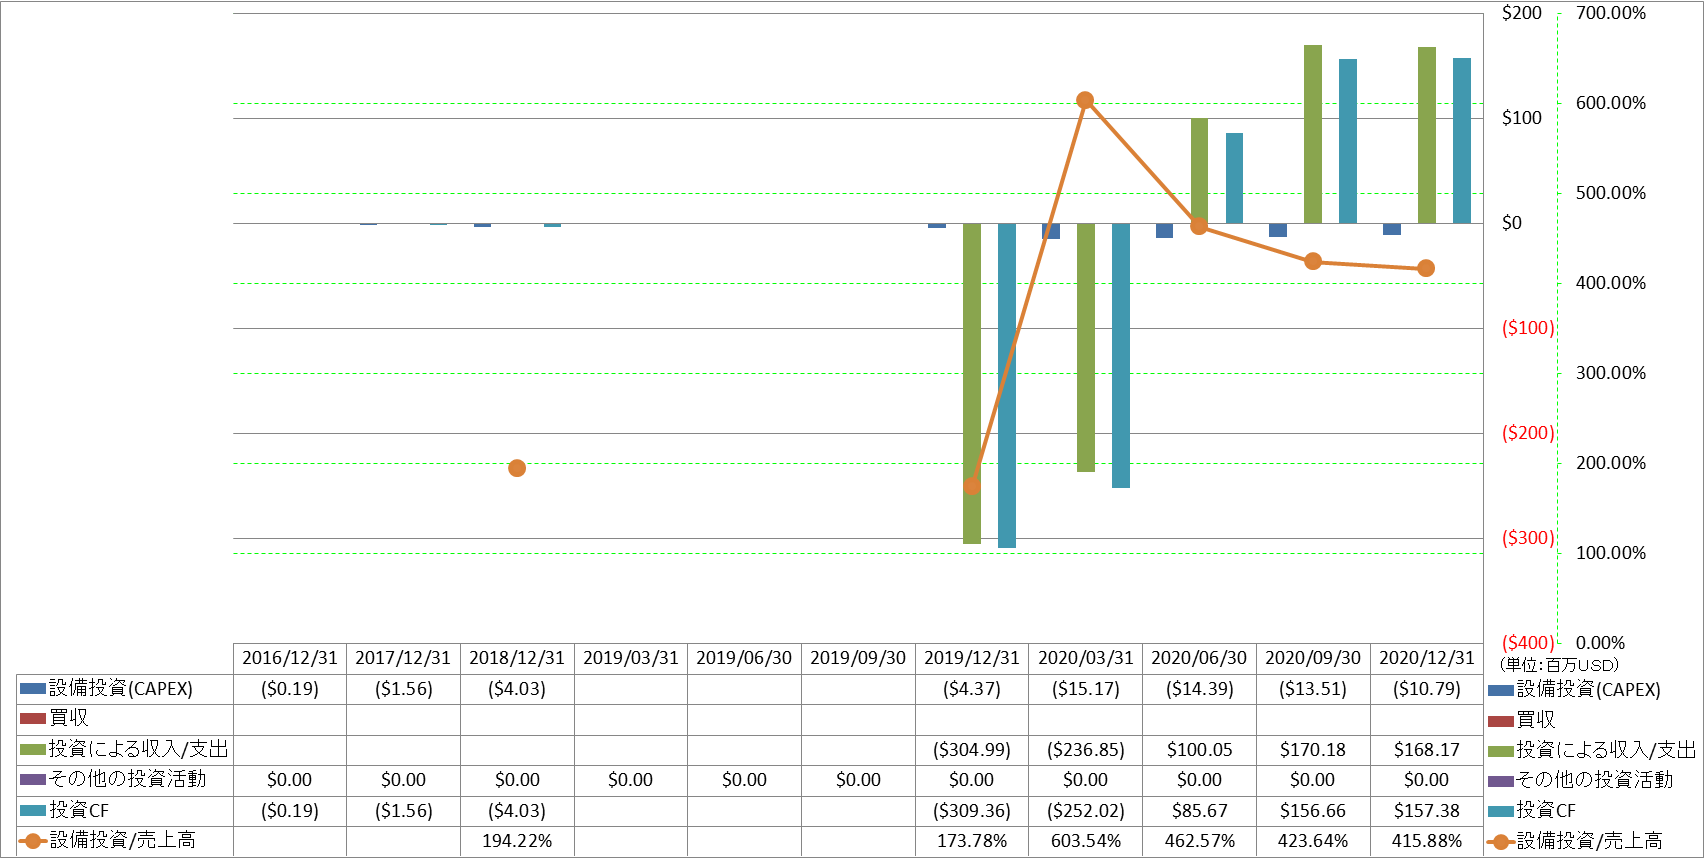This screenshot has width=1704, height=858.
Task: Select the 2019/12/31 column header
Action: (x=972, y=658)
